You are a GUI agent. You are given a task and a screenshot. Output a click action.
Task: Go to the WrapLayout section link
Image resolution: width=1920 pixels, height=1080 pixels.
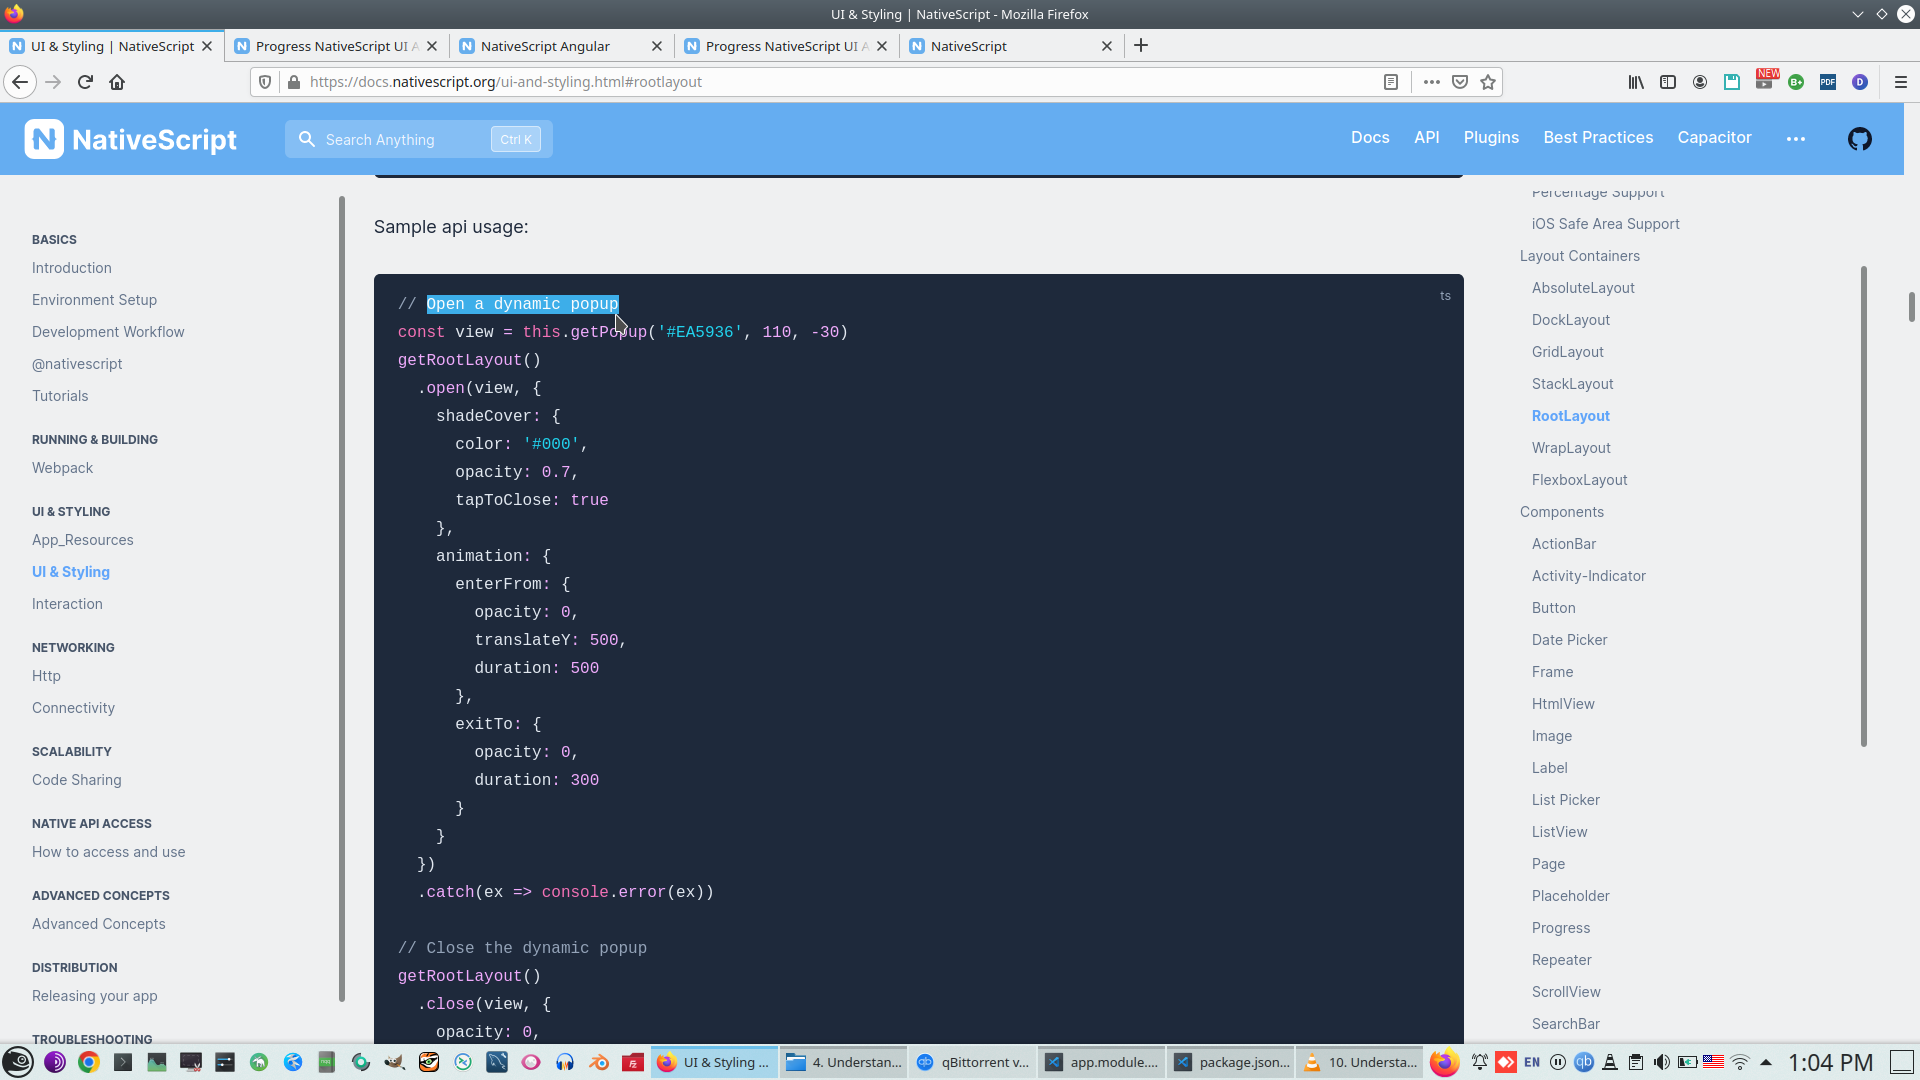pyautogui.click(x=1570, y=448)
